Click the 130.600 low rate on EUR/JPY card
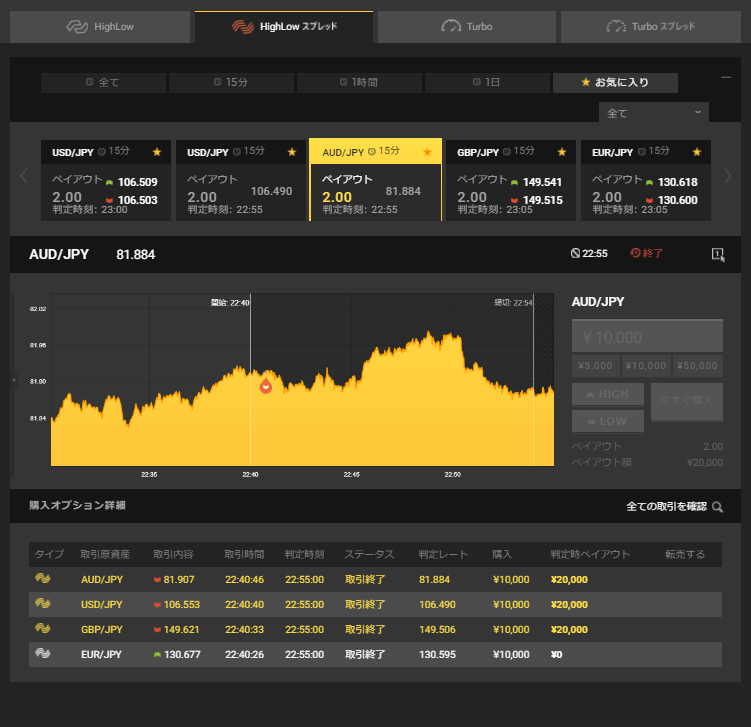Screen dimensions: 751x727 [677, 200]
